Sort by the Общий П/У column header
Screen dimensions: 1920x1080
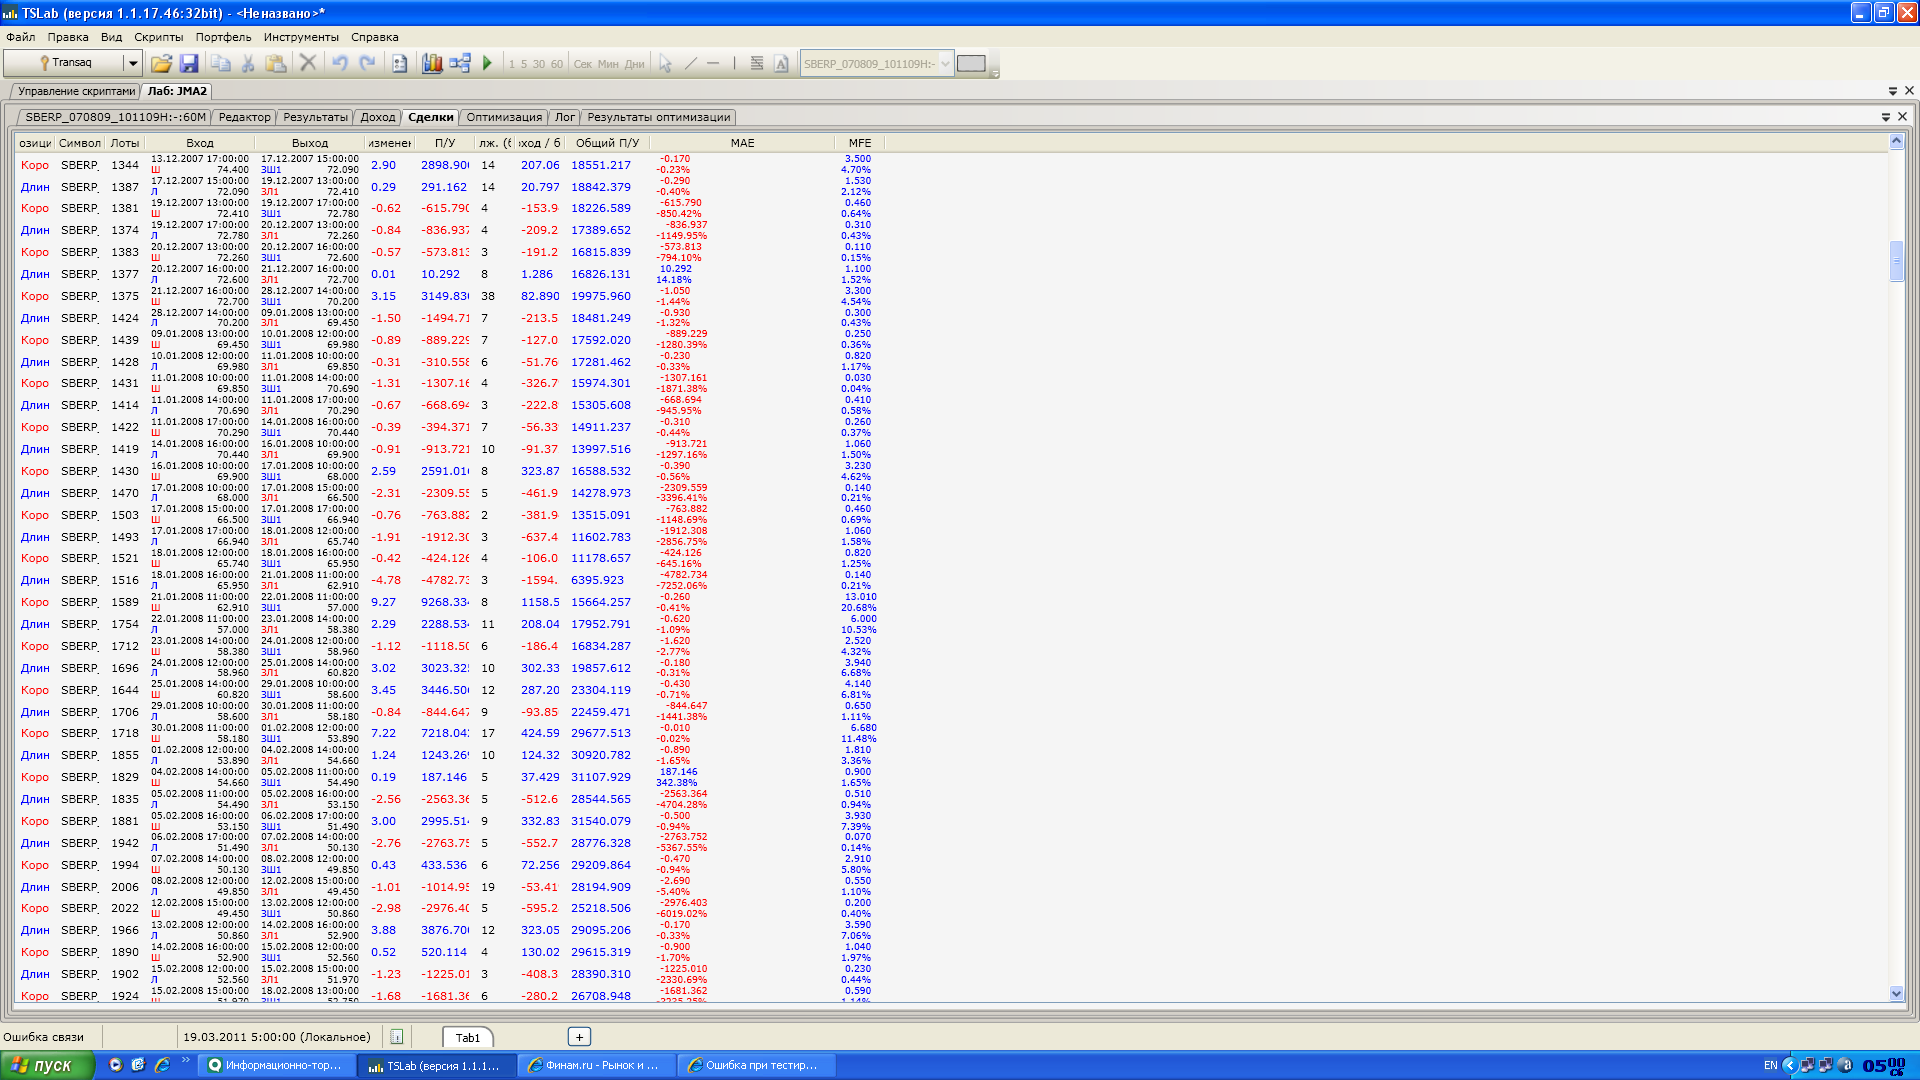click(x=607, y=143)
